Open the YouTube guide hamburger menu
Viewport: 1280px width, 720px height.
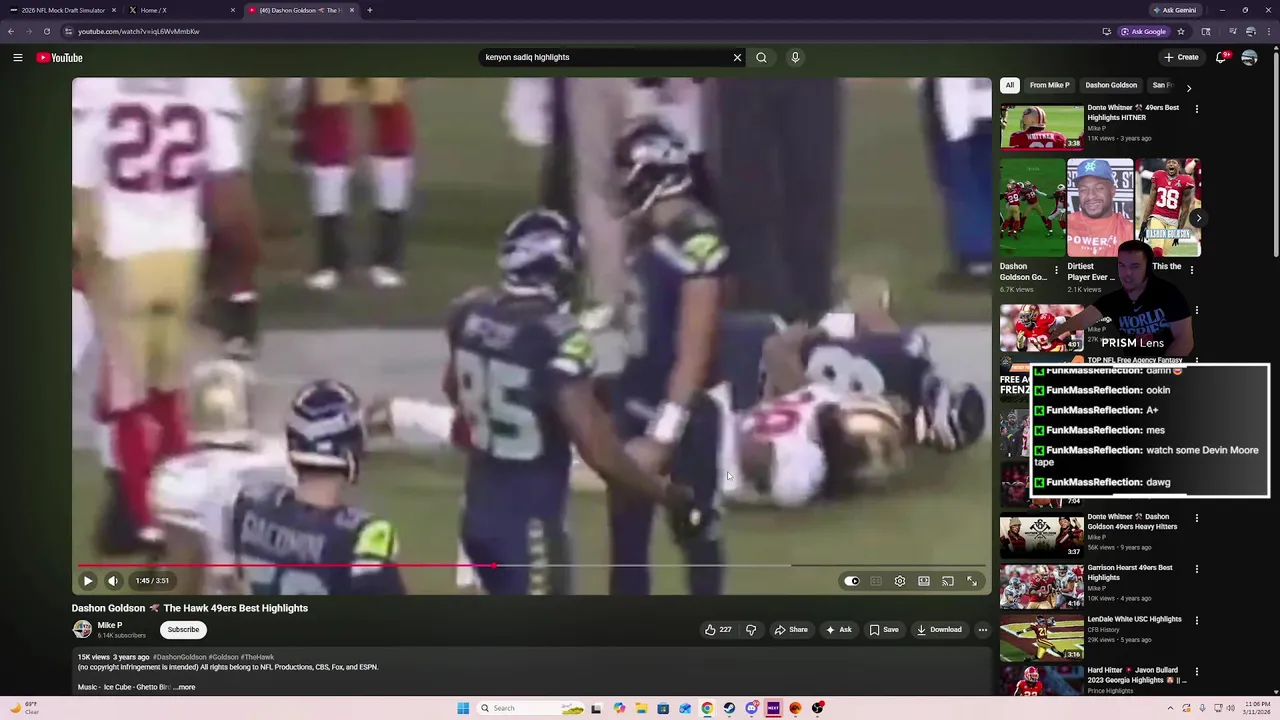(x=18, y=57)
